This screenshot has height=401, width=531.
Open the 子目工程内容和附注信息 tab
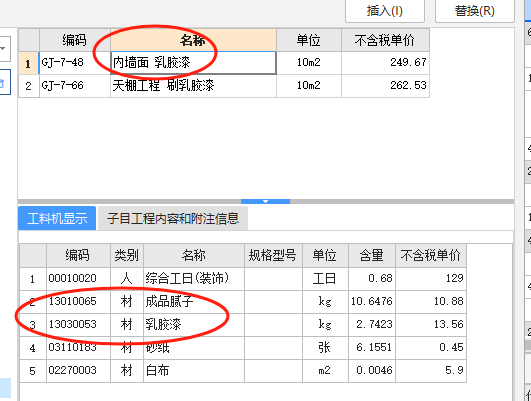[173, 218]
